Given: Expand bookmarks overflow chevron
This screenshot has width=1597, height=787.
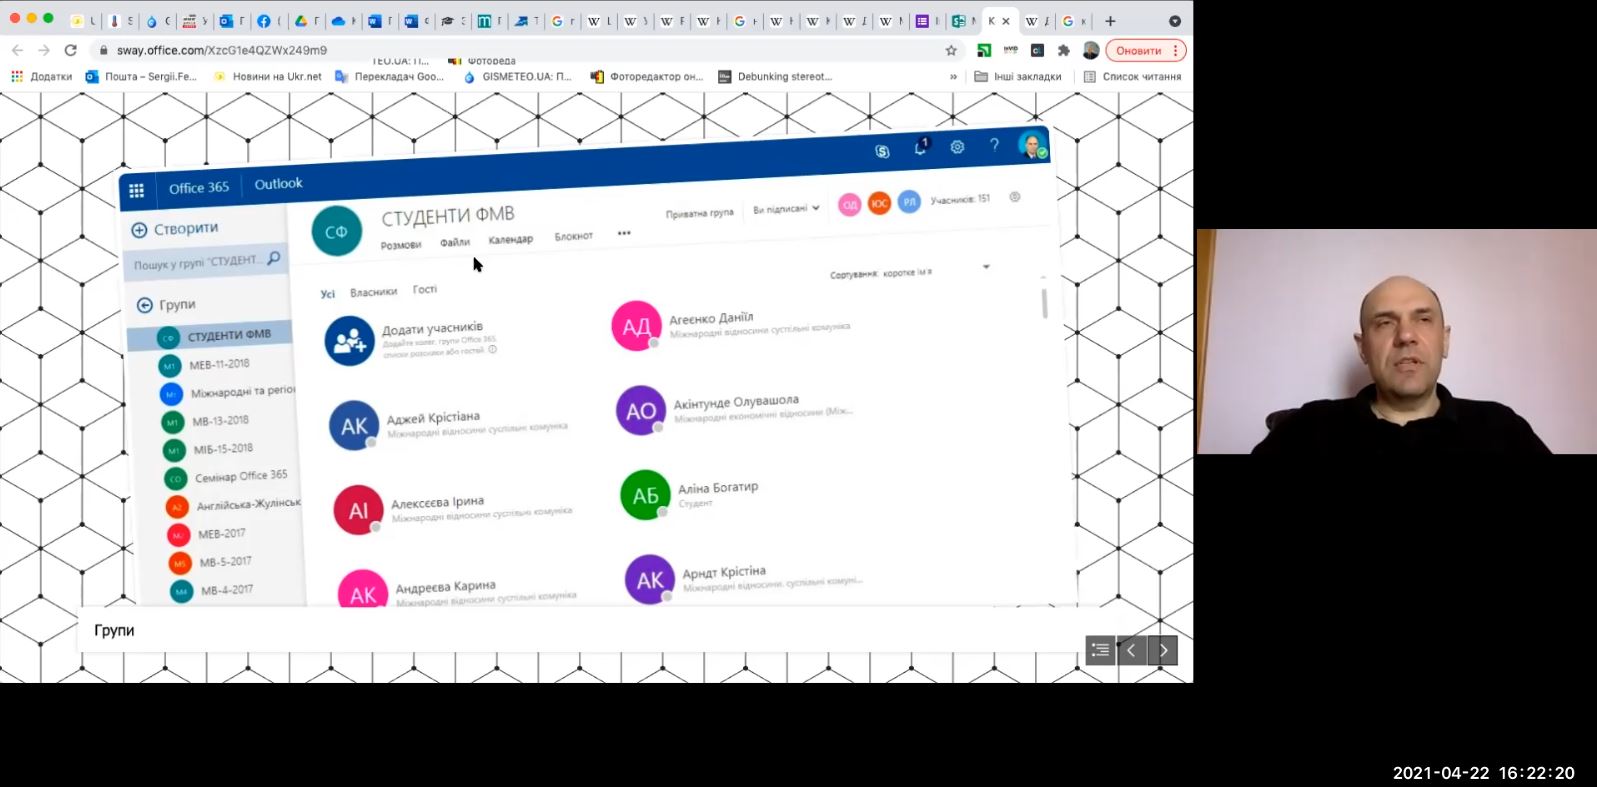Looking at the screenshot, I should pos(953,77).
